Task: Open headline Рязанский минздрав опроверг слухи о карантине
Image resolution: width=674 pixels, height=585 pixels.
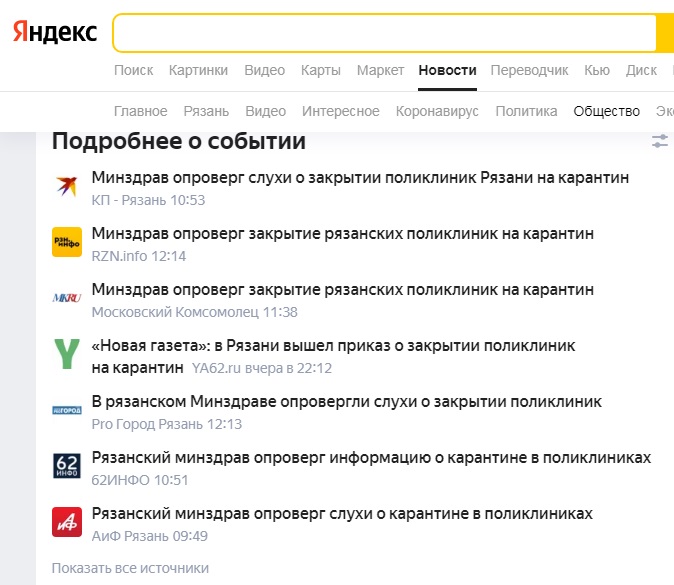Action: (x=342, y=513)
